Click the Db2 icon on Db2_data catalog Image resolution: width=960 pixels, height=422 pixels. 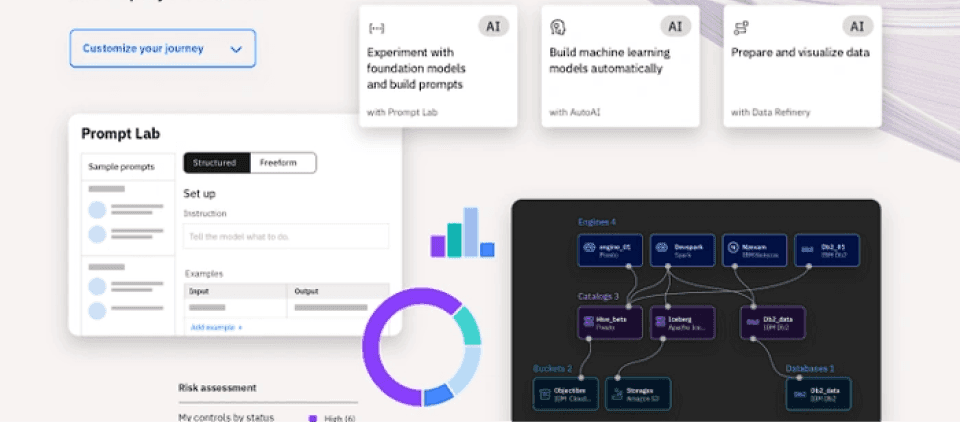point(753,322)
